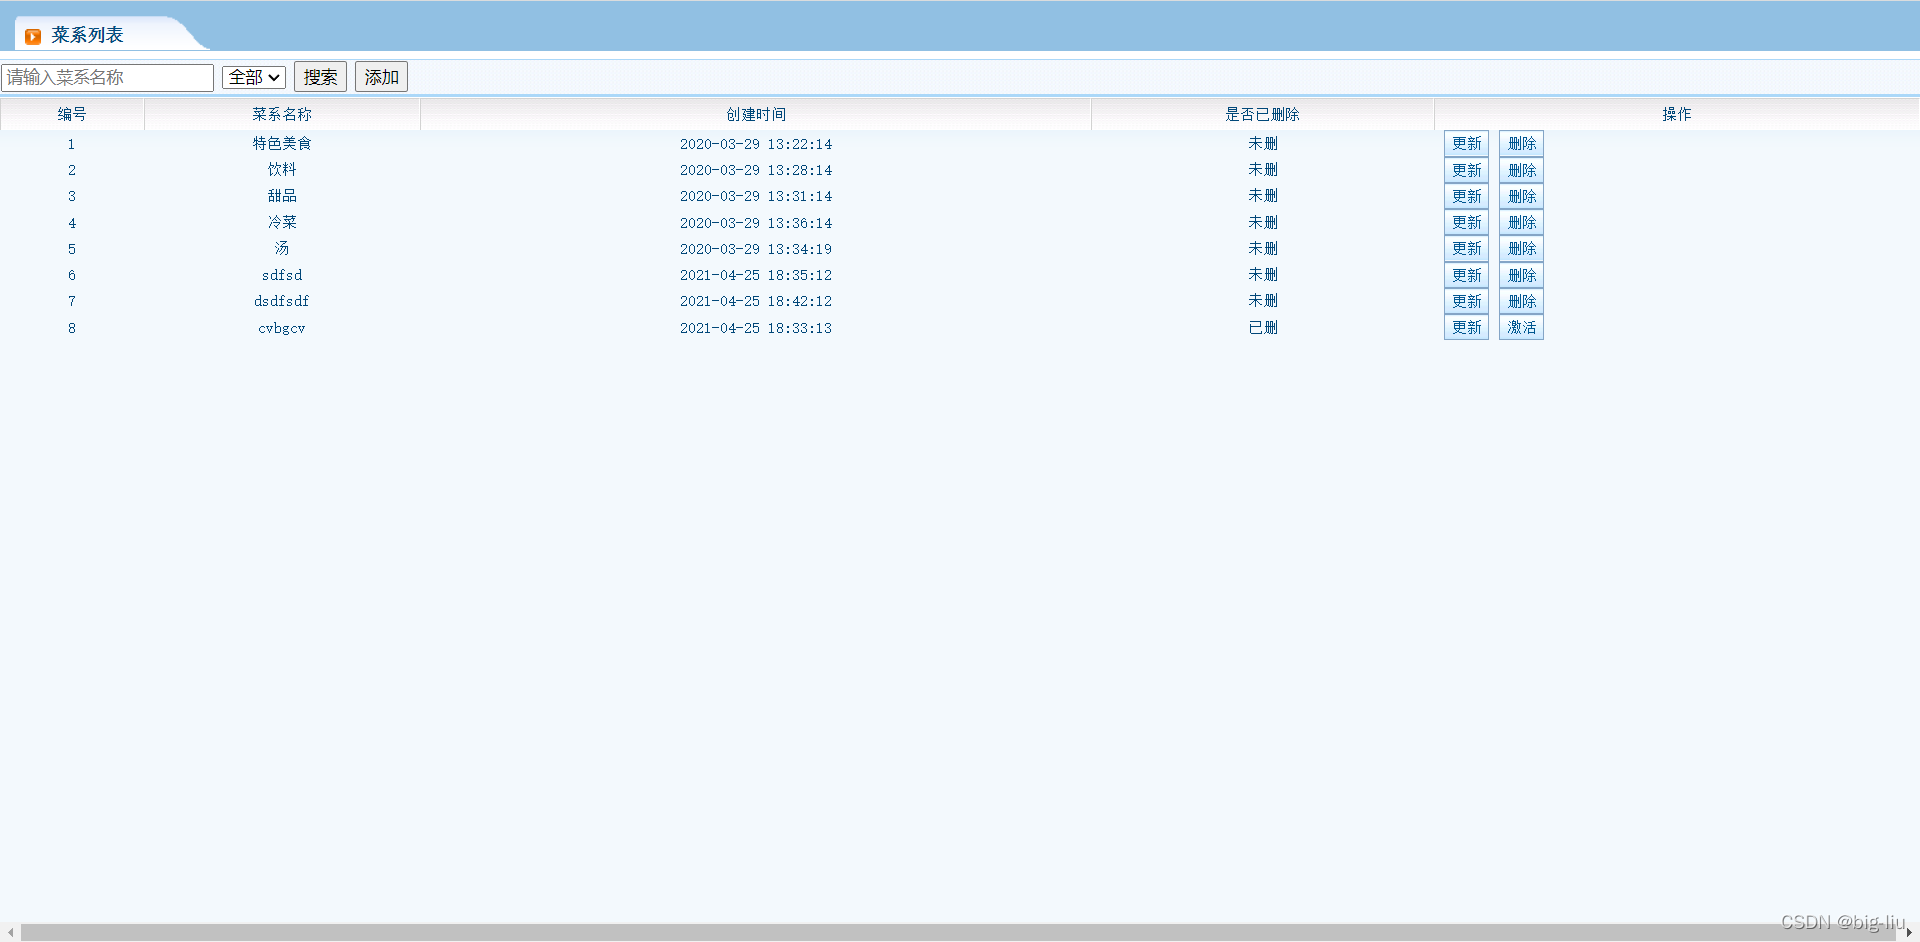This screenshot has width=1920, height=942.
Task: Click the date 2021-04-25 18:35:12
Action: [756, 275]
